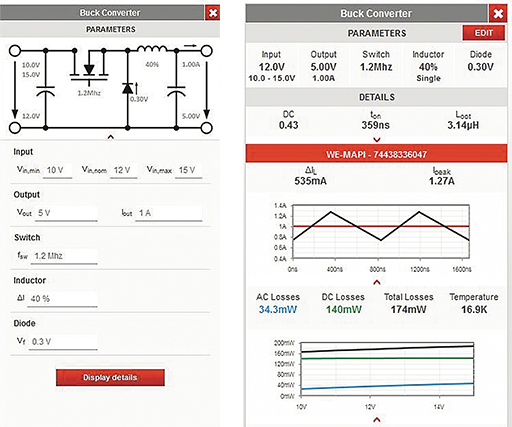Edit the Vin,min 10 V field
The image size is (512, 427).
coord(58,171)
